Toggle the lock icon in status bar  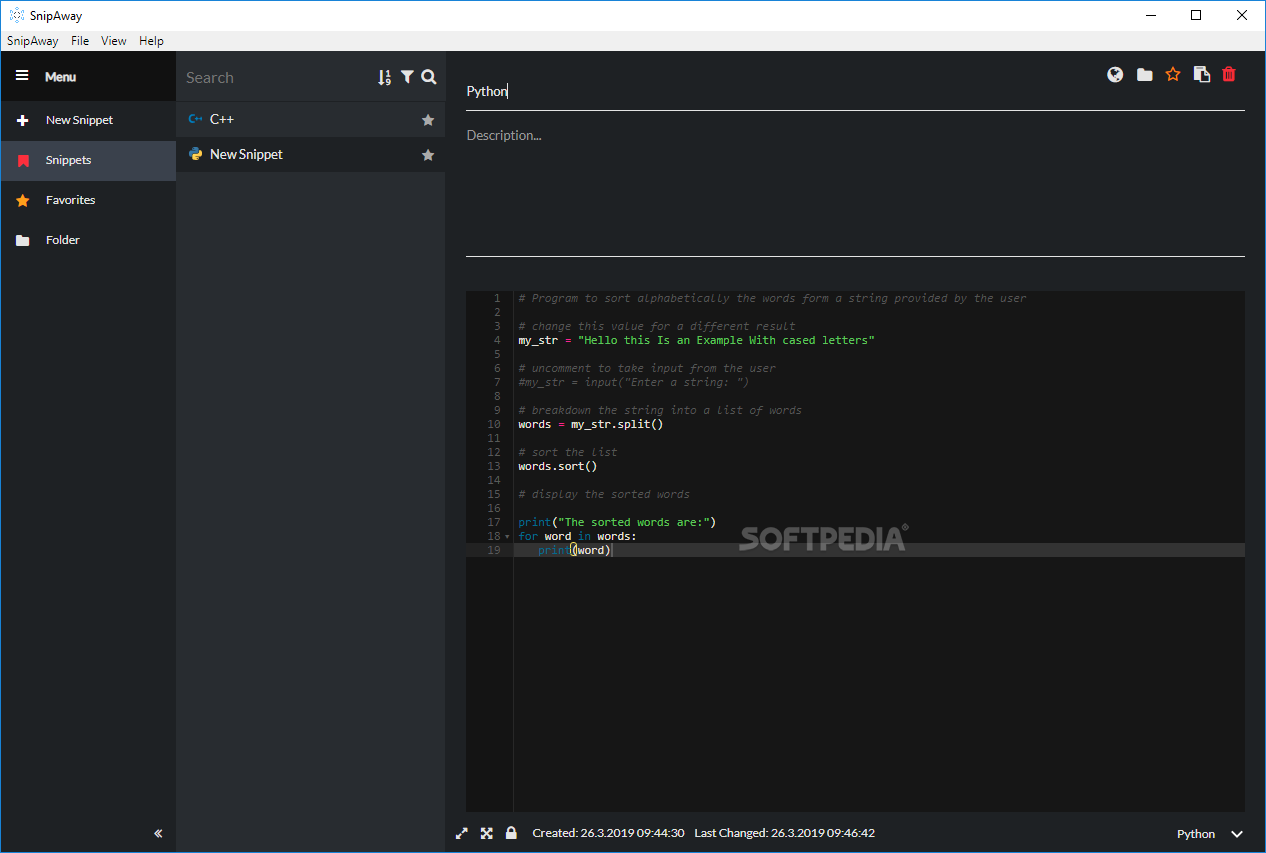511,833
